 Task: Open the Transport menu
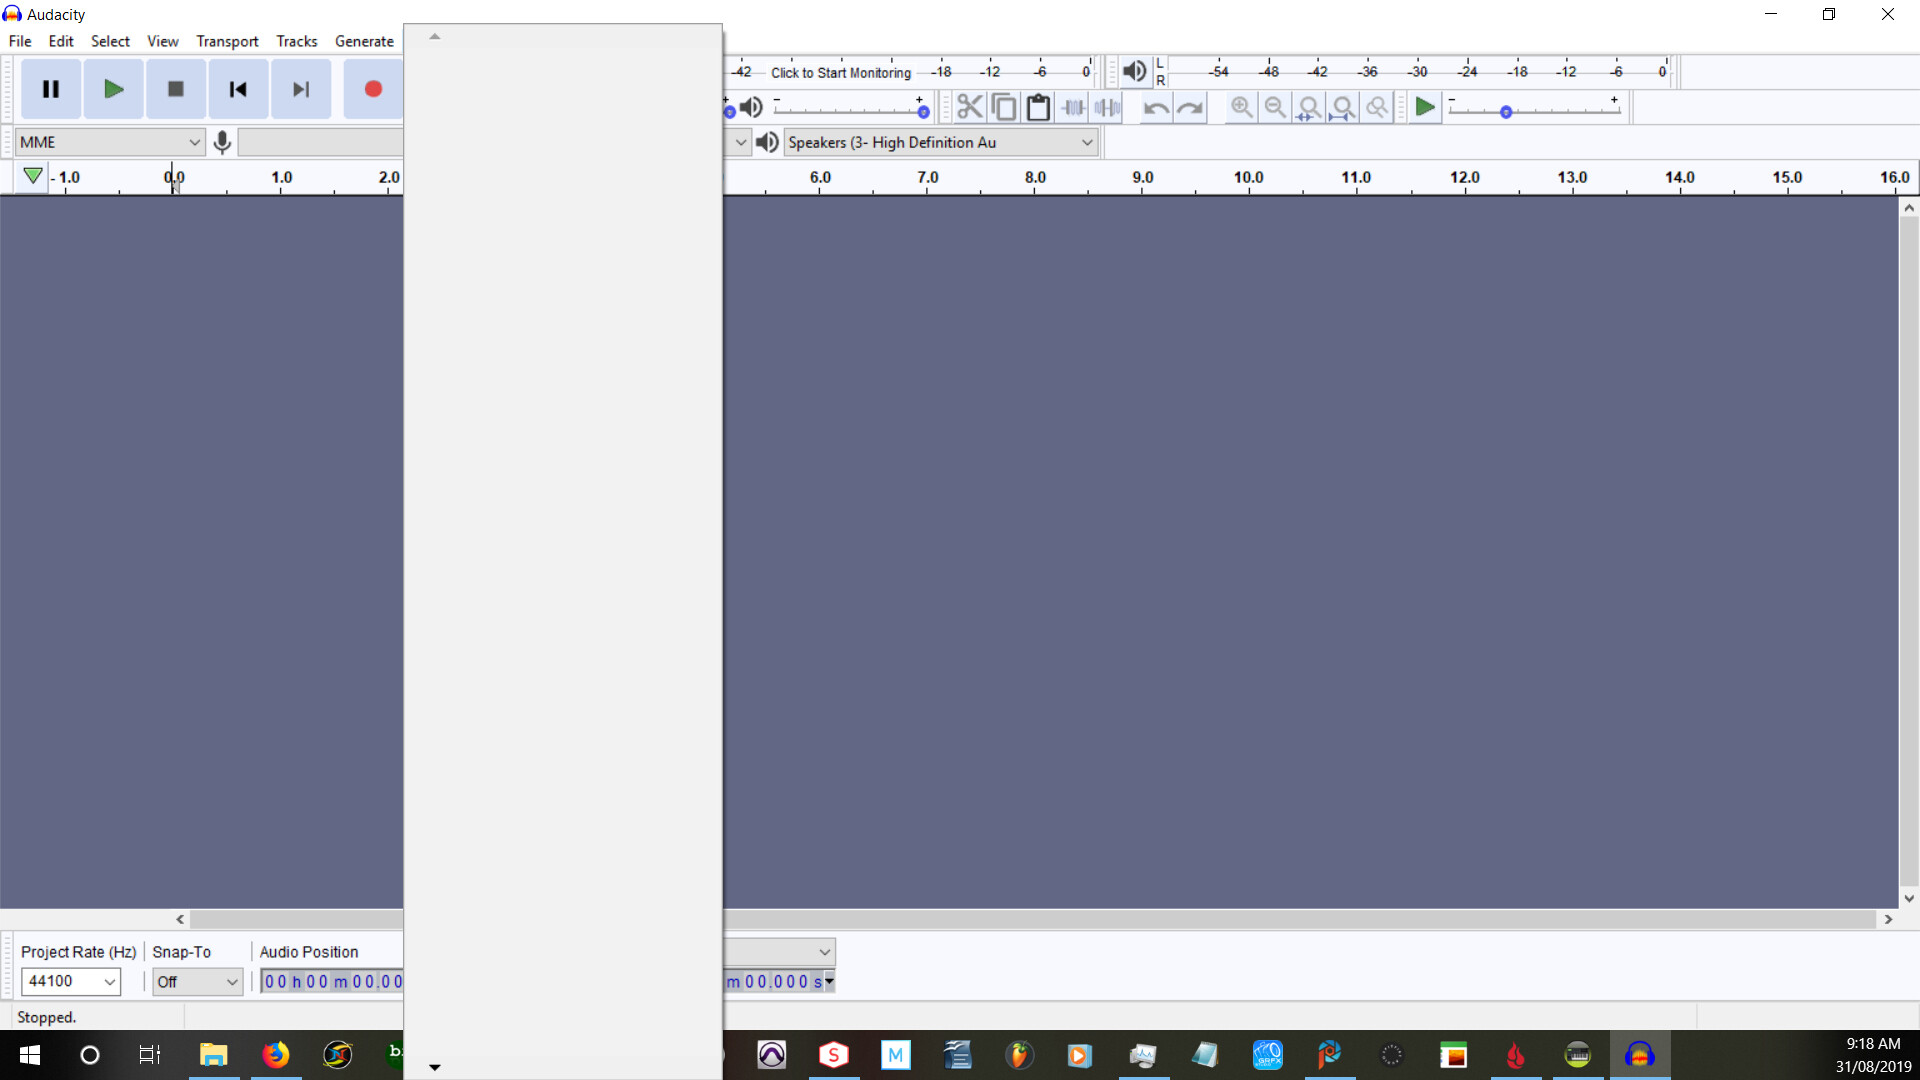click(227, 41)
